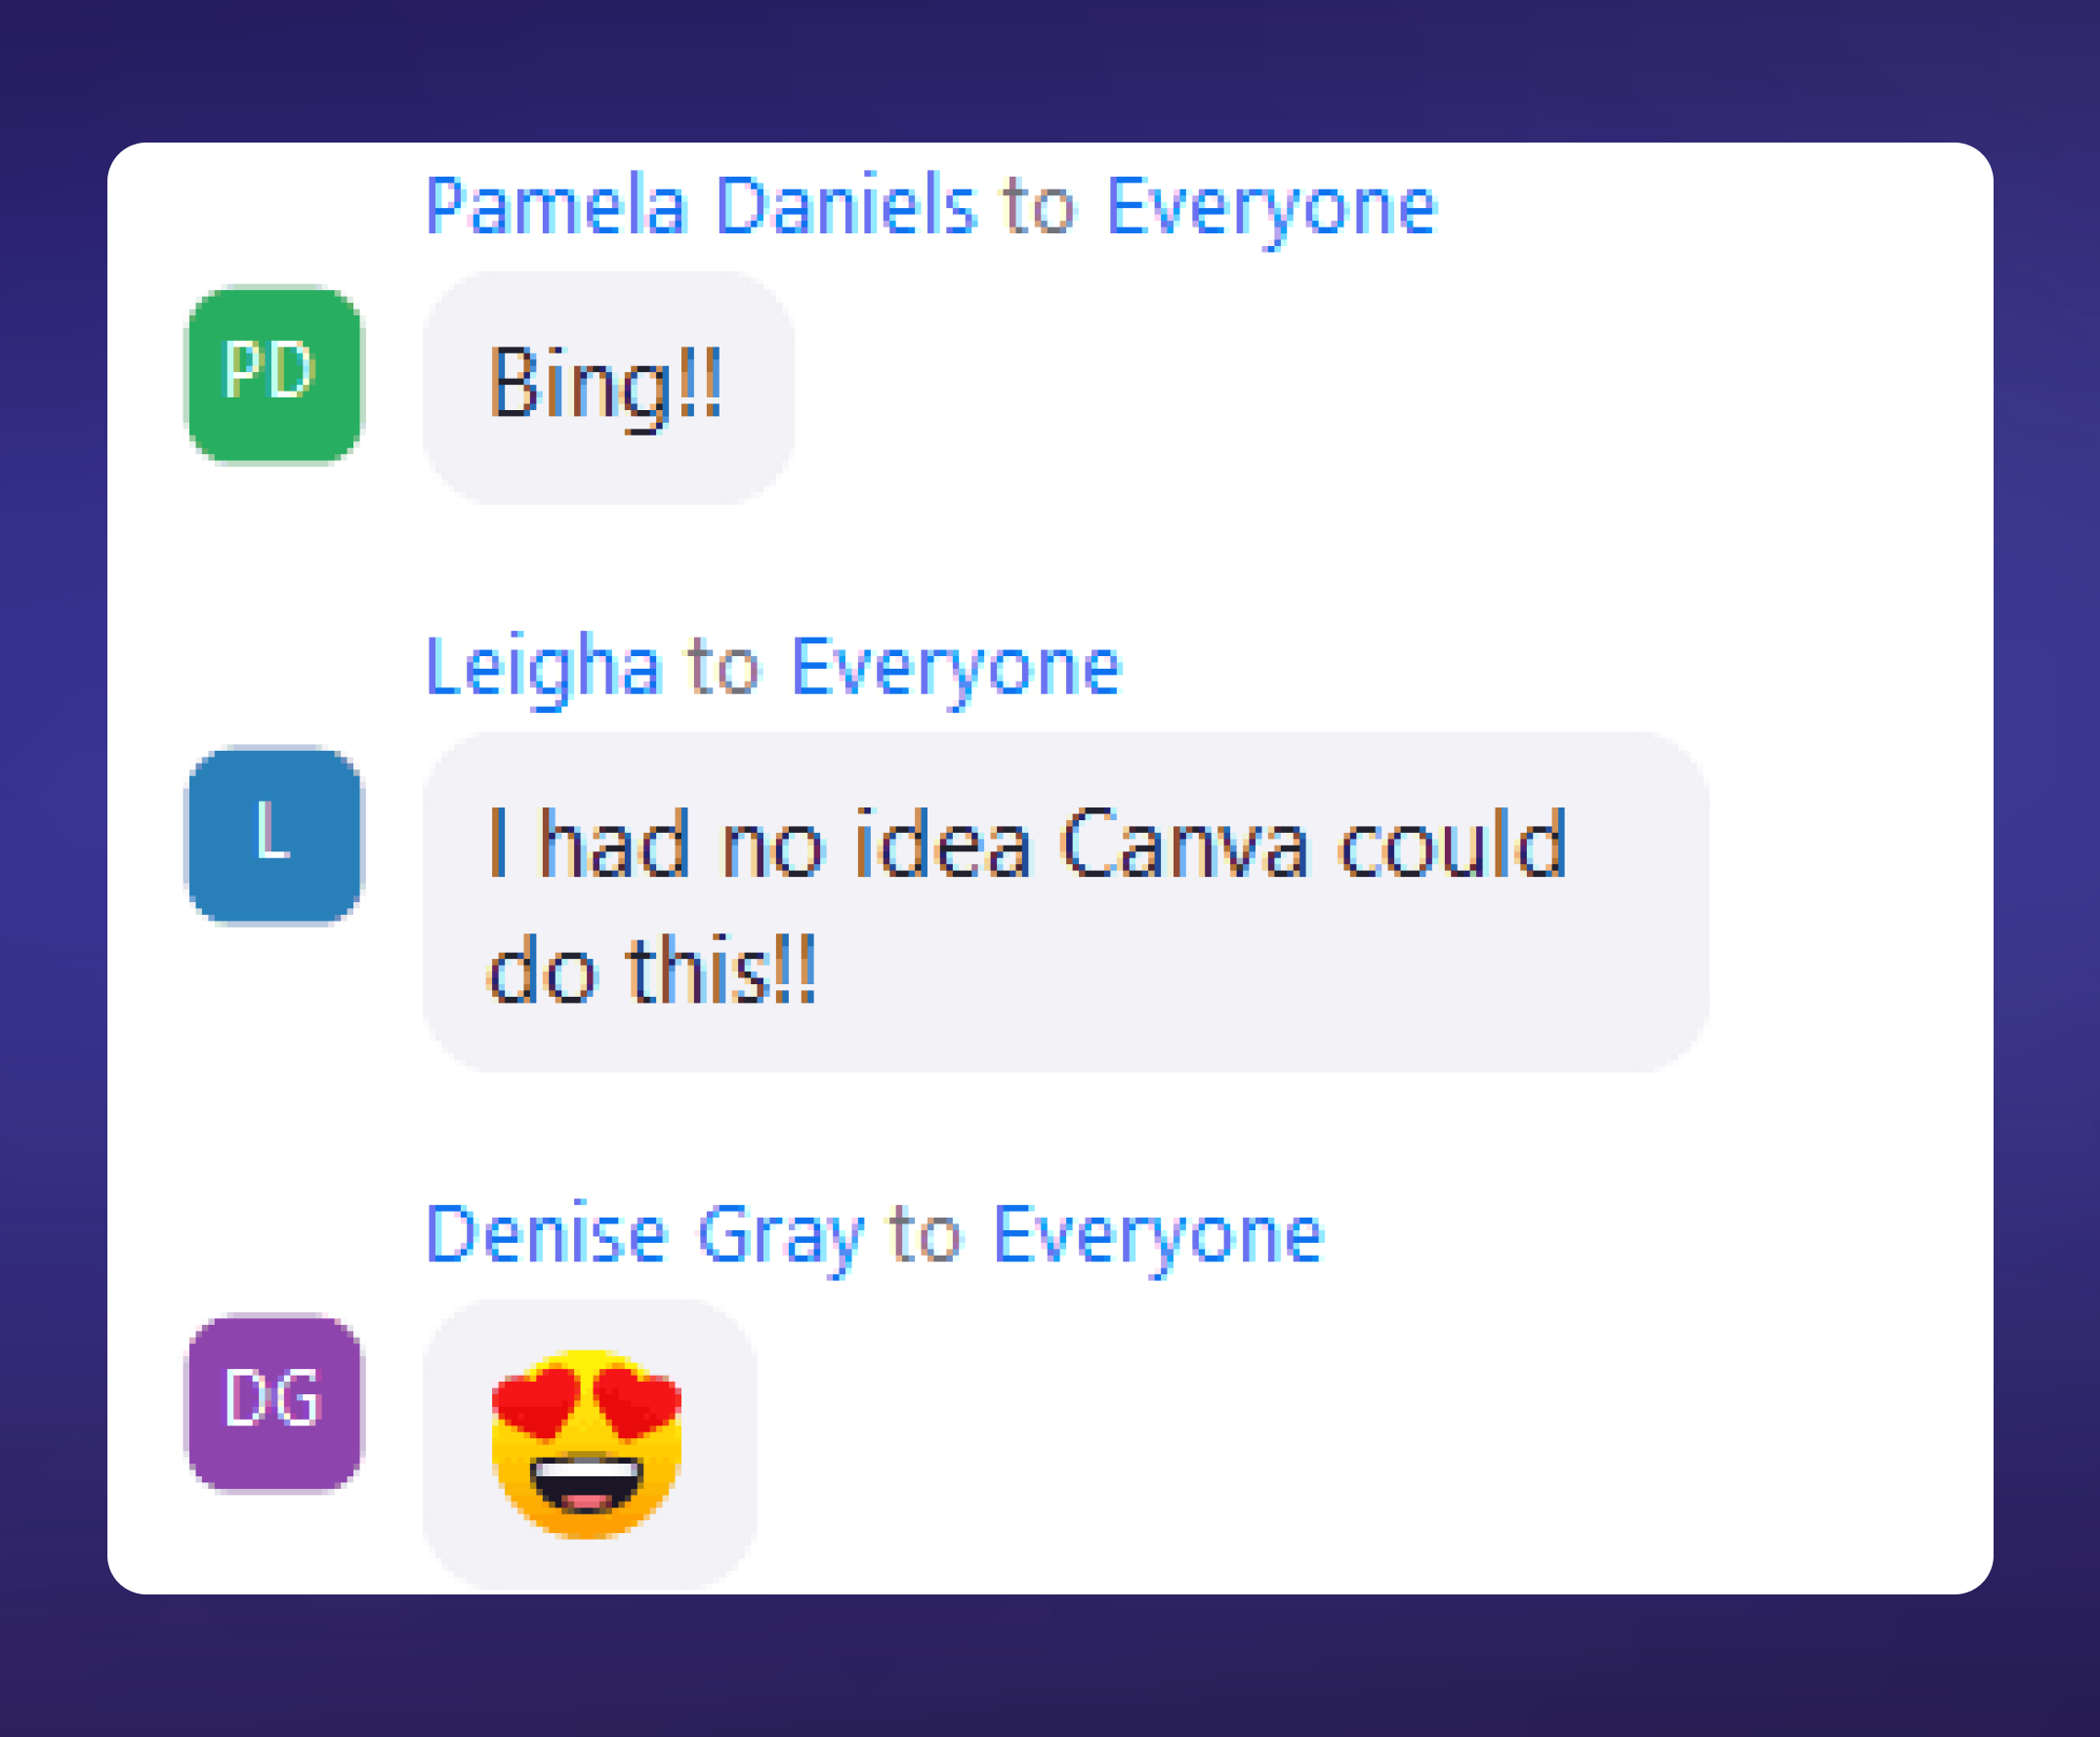Viewport: 2100px width, 1737px height.
Task: Click the heart-eyes emoji
Action: coord(587,1444)
